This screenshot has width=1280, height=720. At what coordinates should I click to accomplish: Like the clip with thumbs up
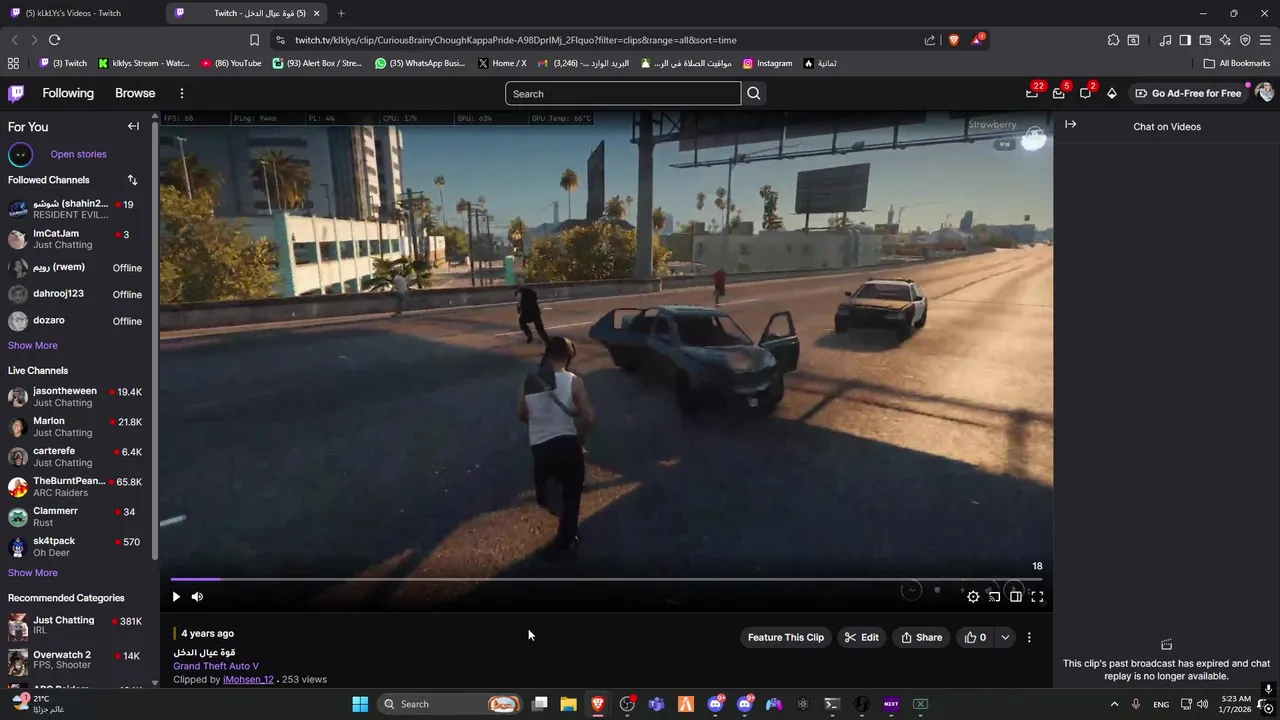tap(975, 637)
